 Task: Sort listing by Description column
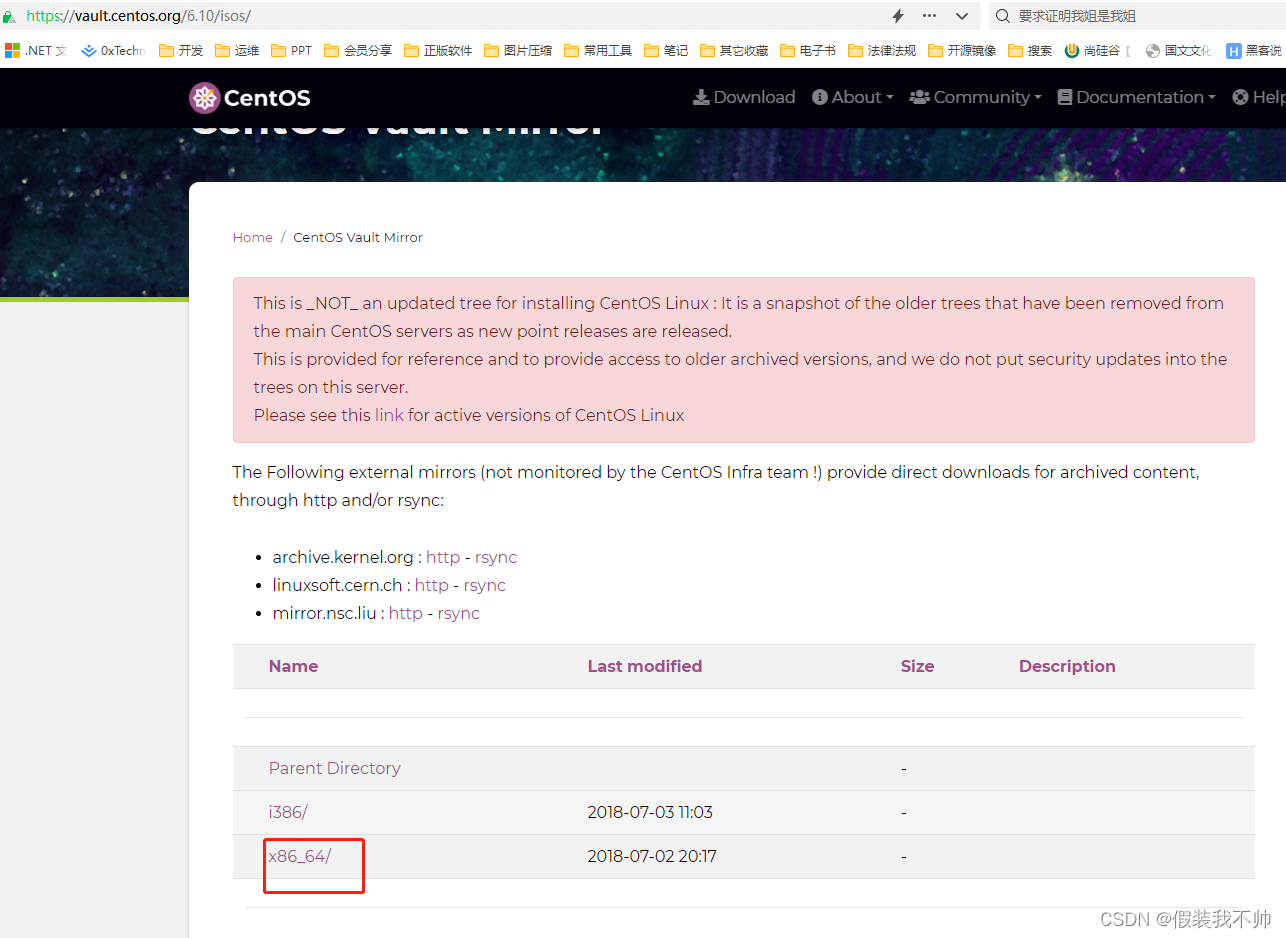tap(1067, 666)
